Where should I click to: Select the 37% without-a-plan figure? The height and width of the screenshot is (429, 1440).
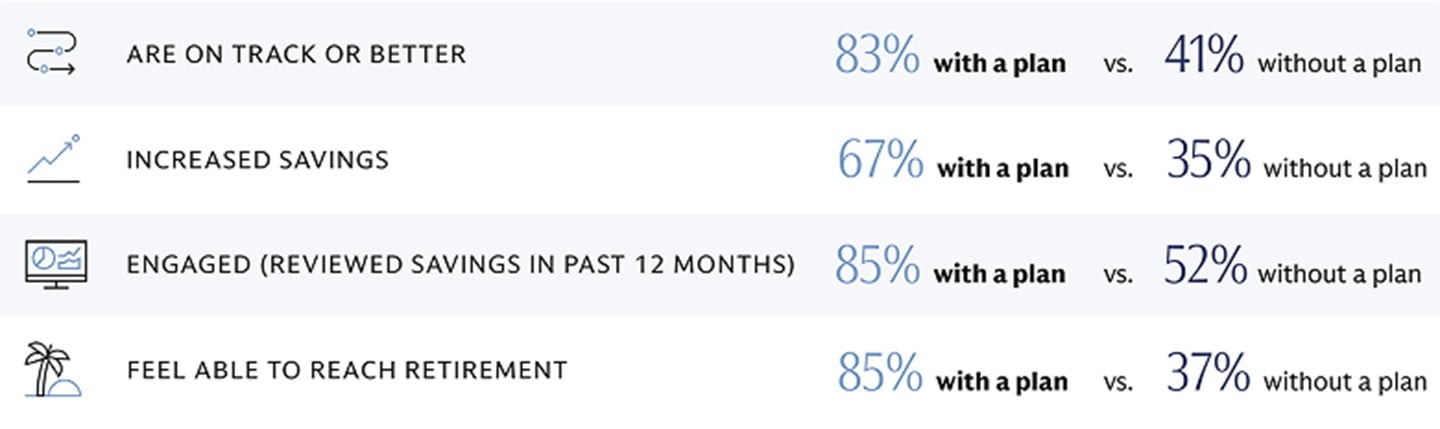[x=1208, y=374]
